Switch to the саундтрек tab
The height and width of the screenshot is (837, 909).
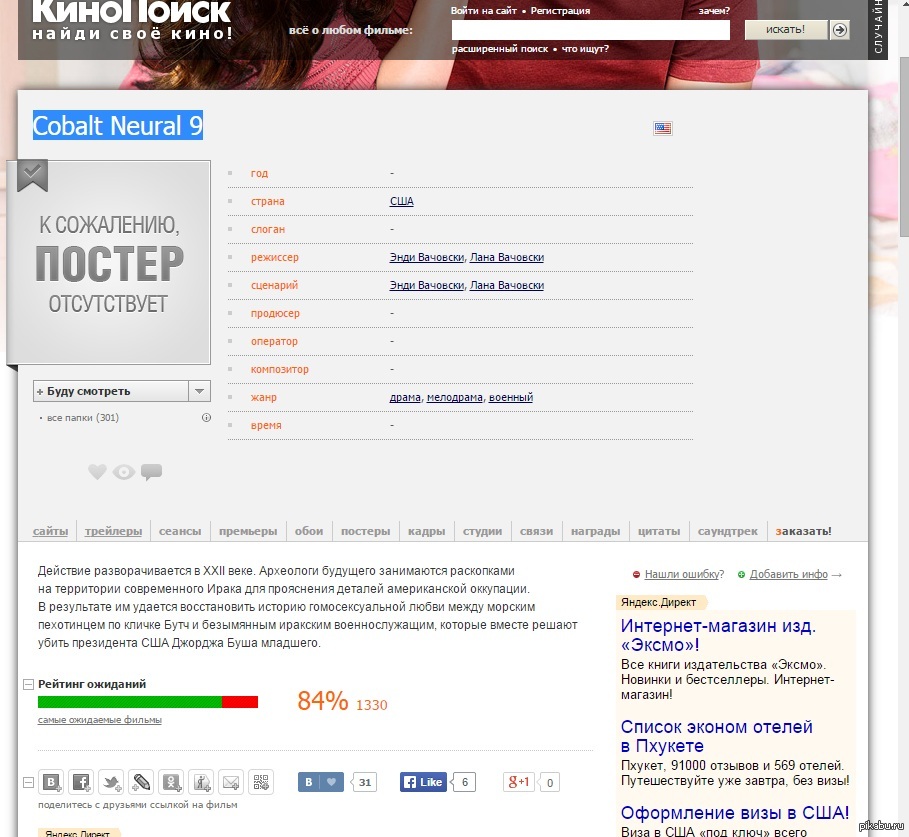click(x=728, y=531)
